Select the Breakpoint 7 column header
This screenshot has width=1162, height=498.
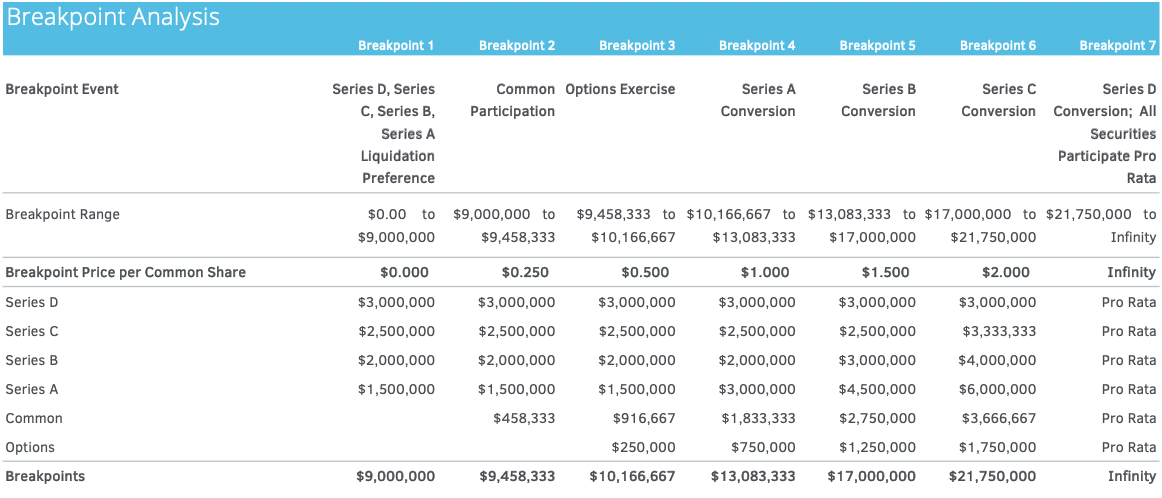pos(1118,45)
